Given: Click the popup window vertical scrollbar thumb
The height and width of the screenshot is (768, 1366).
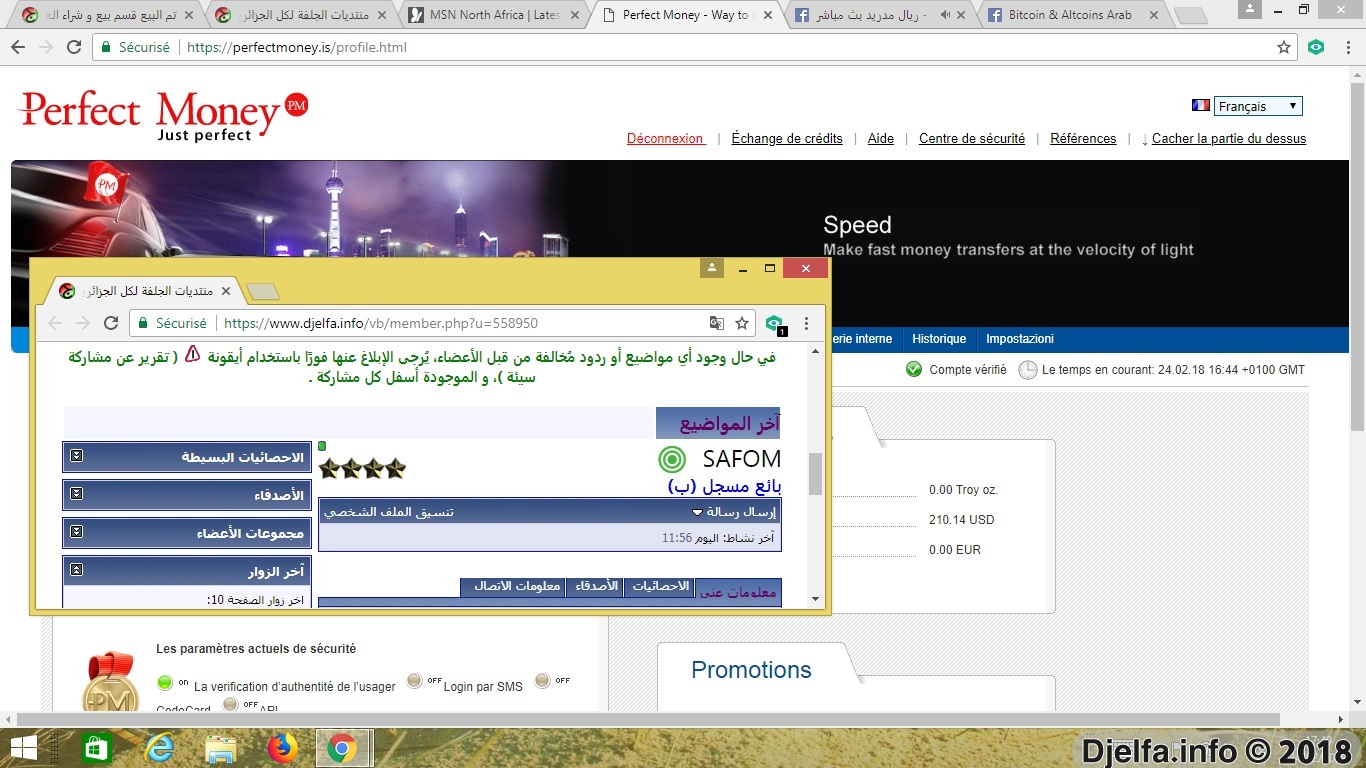Looking at the screenshot, I should [x=815, y=473].
